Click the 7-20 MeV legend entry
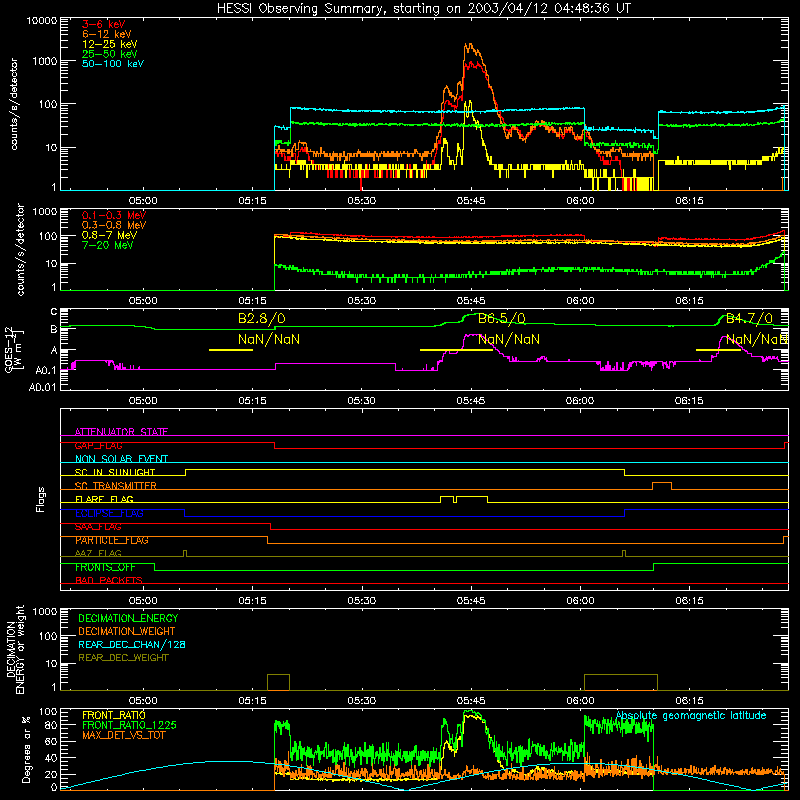 tap(108, 245)
